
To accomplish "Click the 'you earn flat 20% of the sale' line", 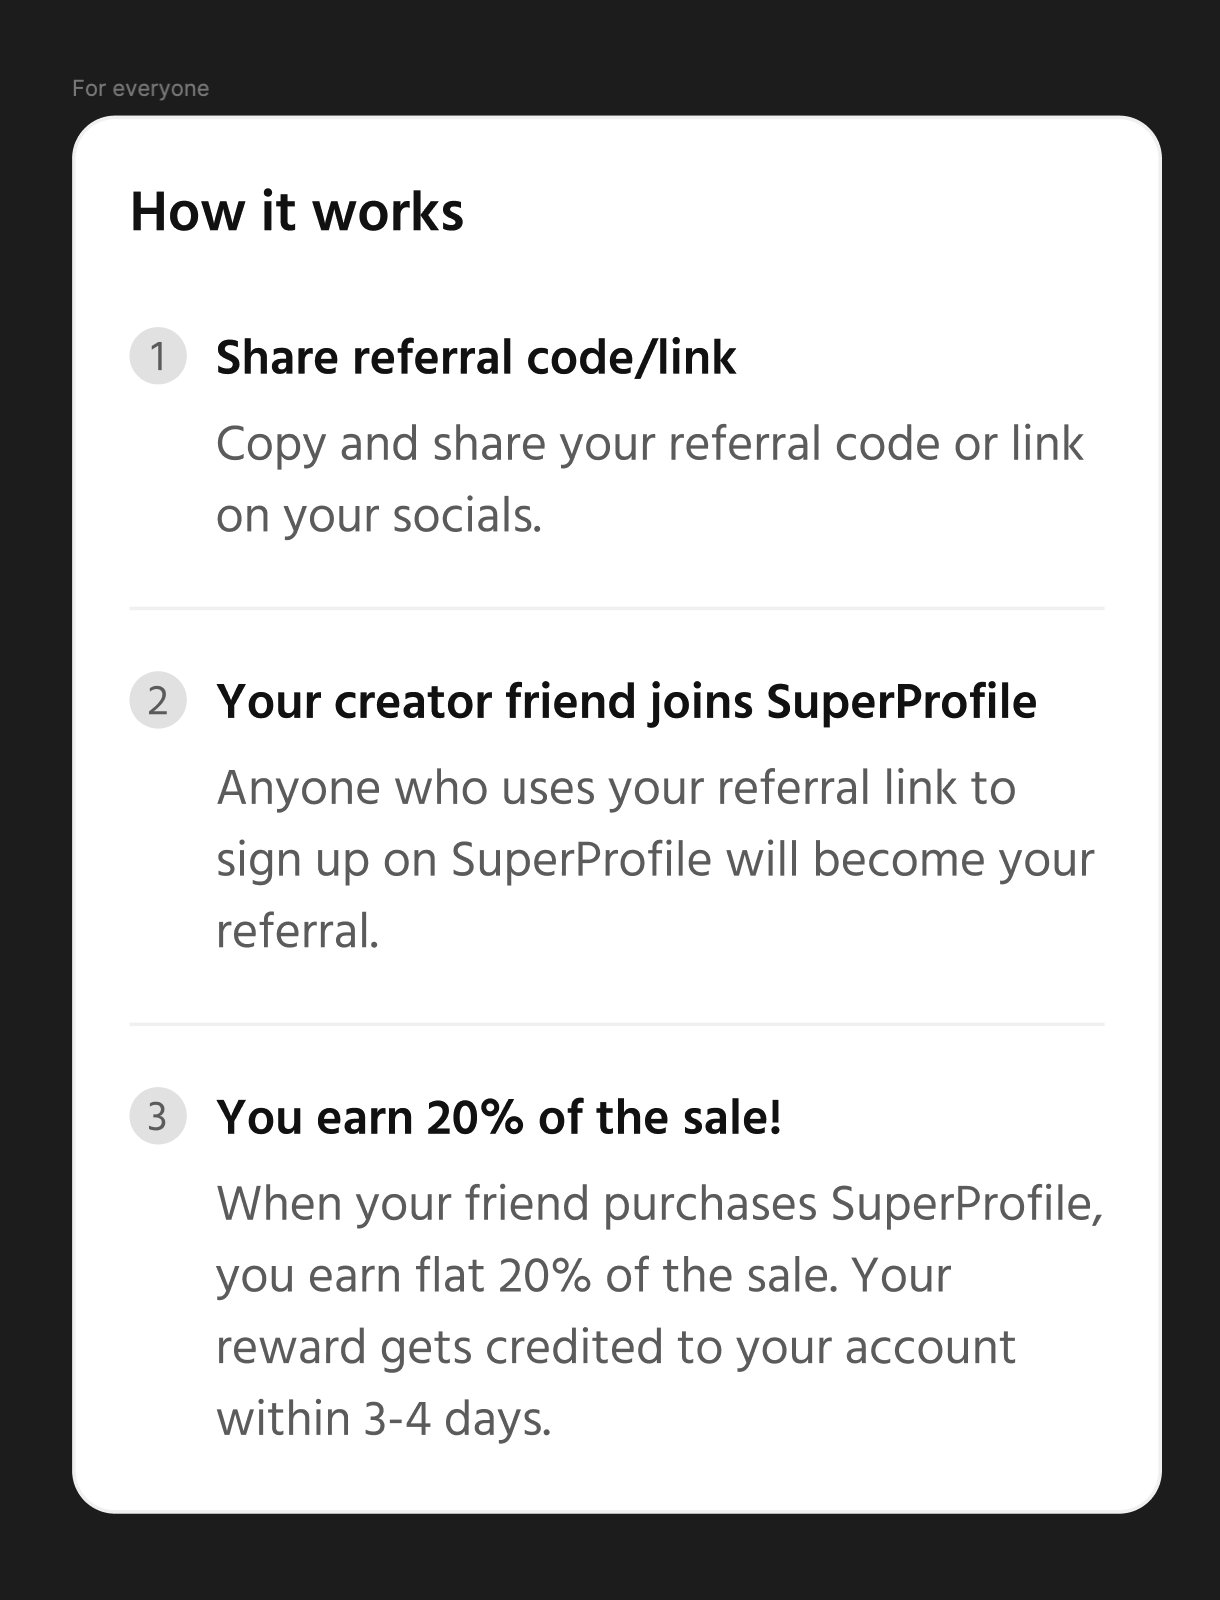I will point(583,1276).
